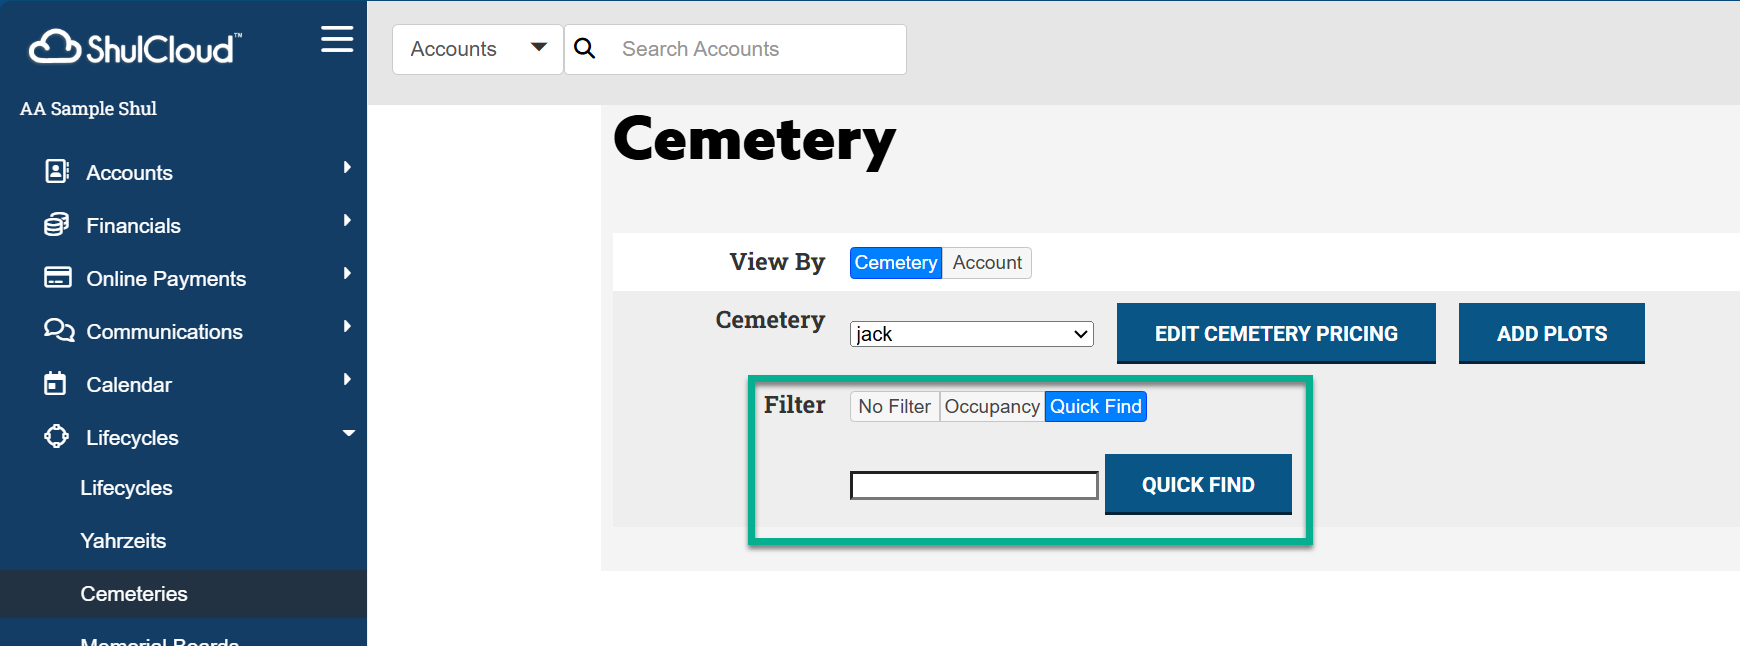
Task: Click the Accounts sidebar icon
Action: pyautogui.click(x=57, y=172)
